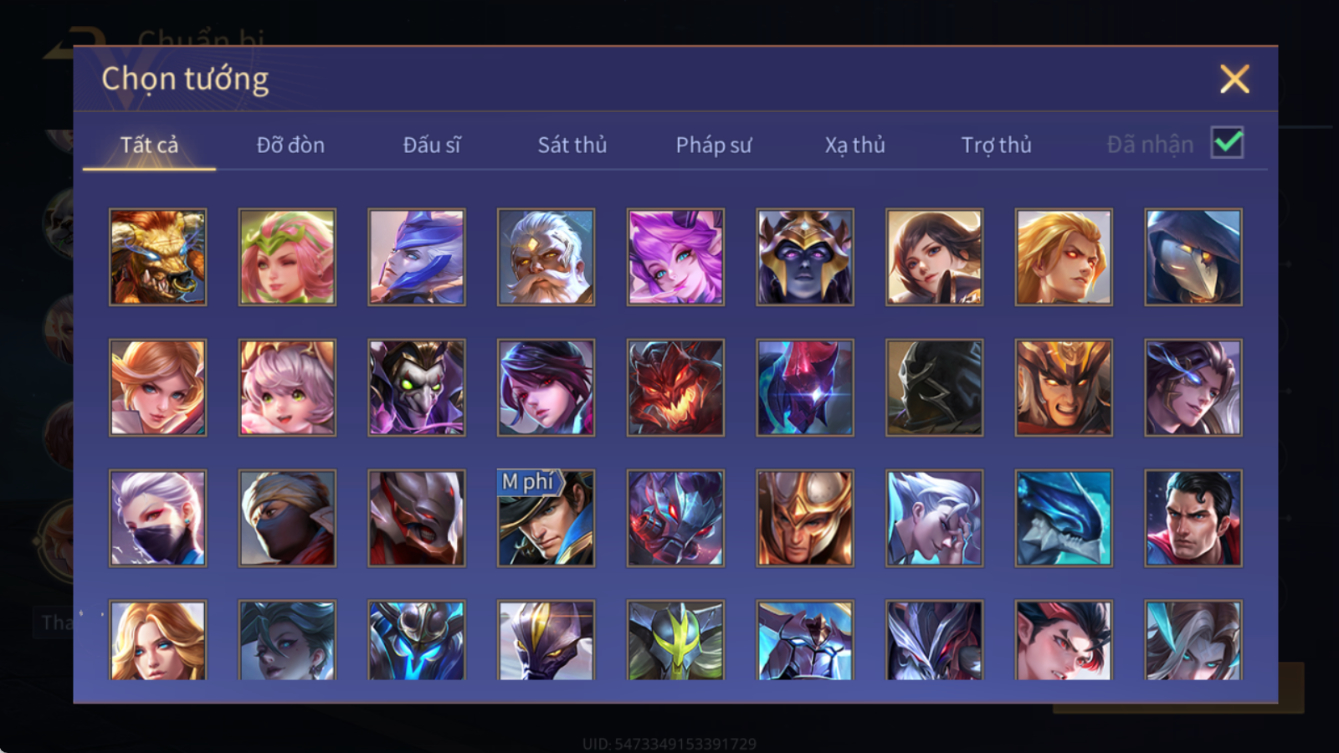Choose the Superman hero portrait
Viewport: 1339px width, 753px height.
[x=1193, y=519]
